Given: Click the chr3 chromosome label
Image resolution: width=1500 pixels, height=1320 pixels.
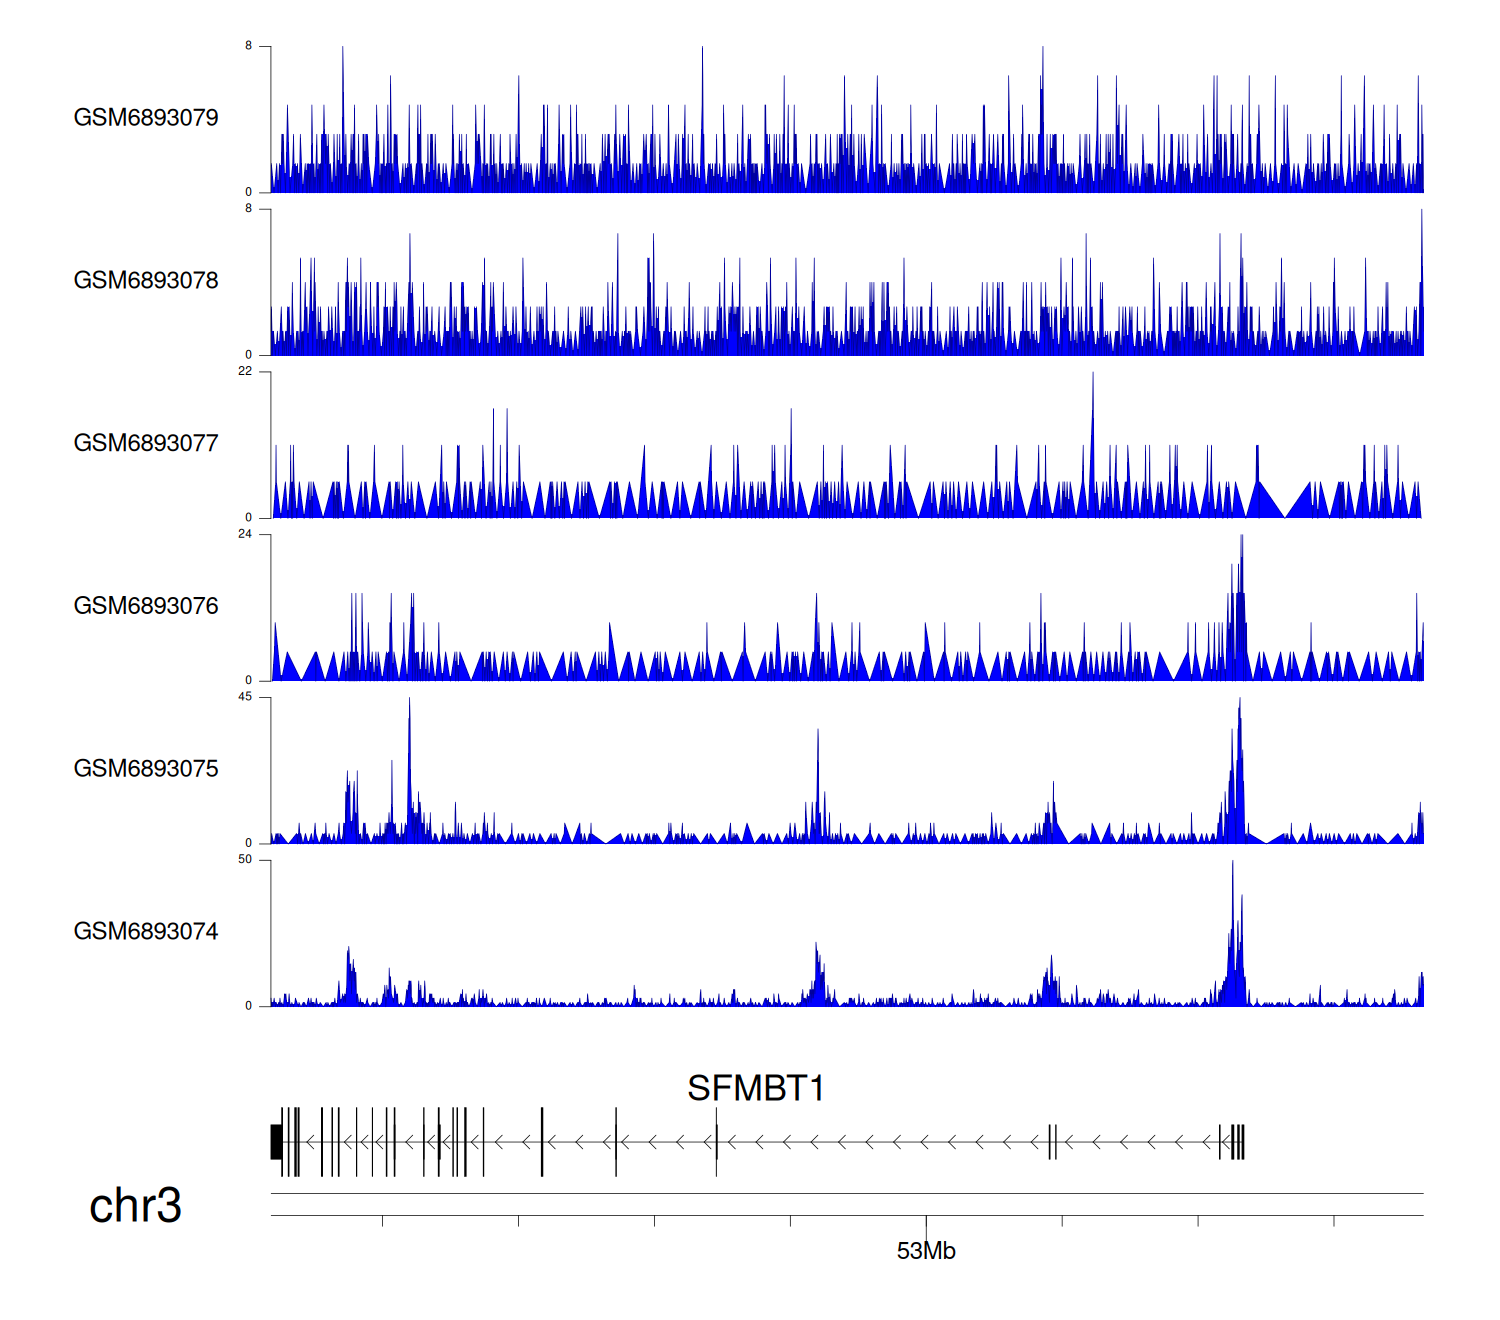Looking at the screenshot, I should (135, 1205).
